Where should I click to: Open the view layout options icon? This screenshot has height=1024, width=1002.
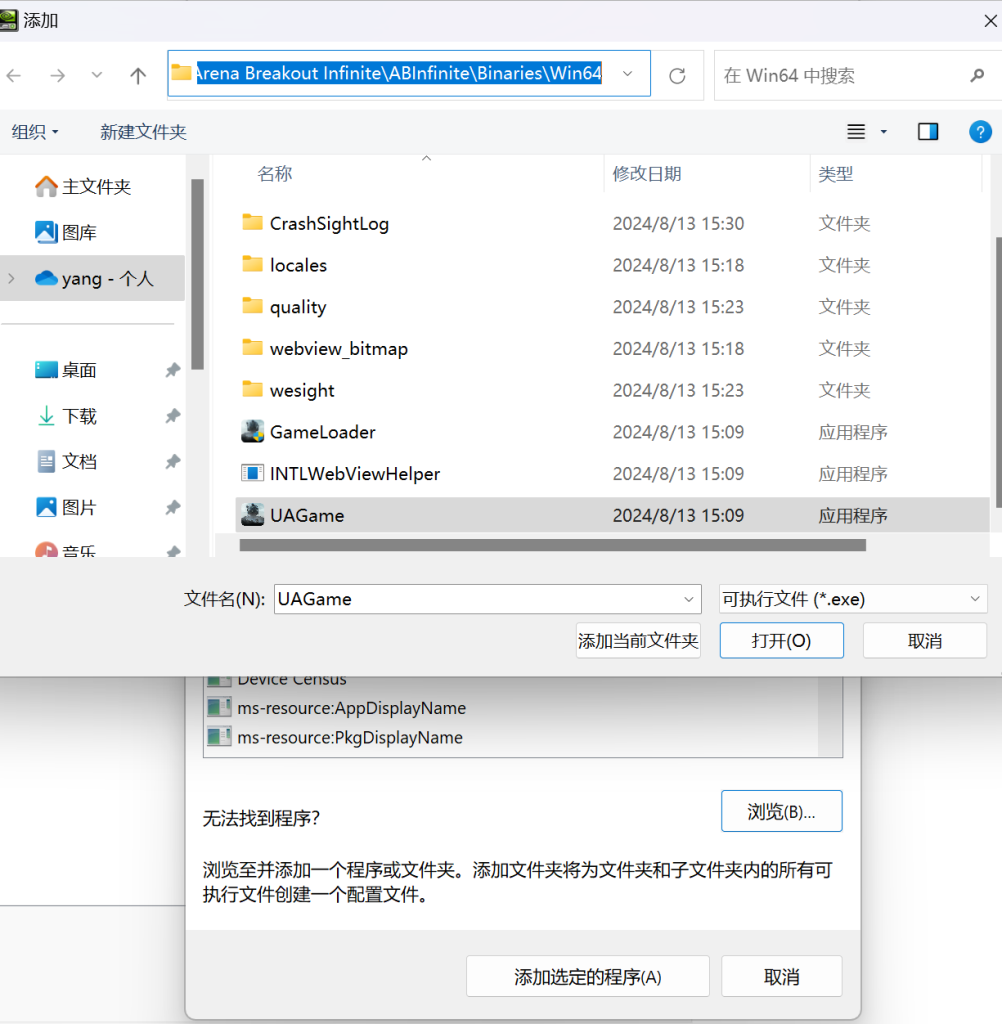pos(856,132)
